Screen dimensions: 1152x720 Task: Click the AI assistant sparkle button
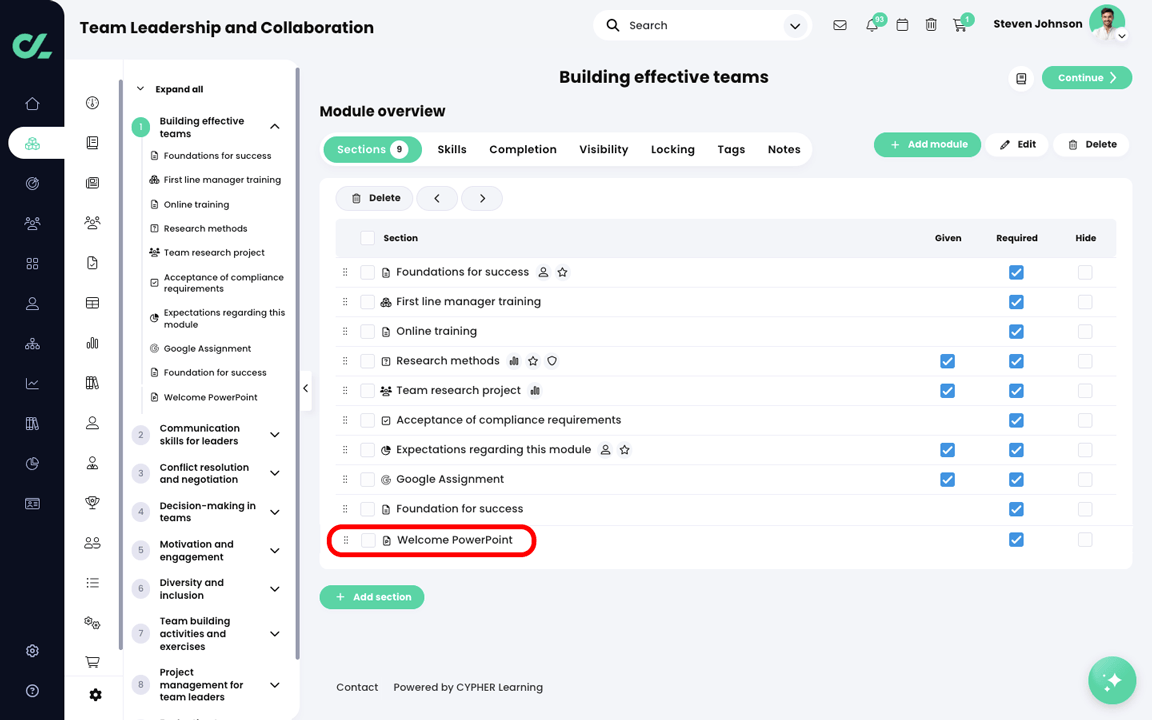[1112, 680]
